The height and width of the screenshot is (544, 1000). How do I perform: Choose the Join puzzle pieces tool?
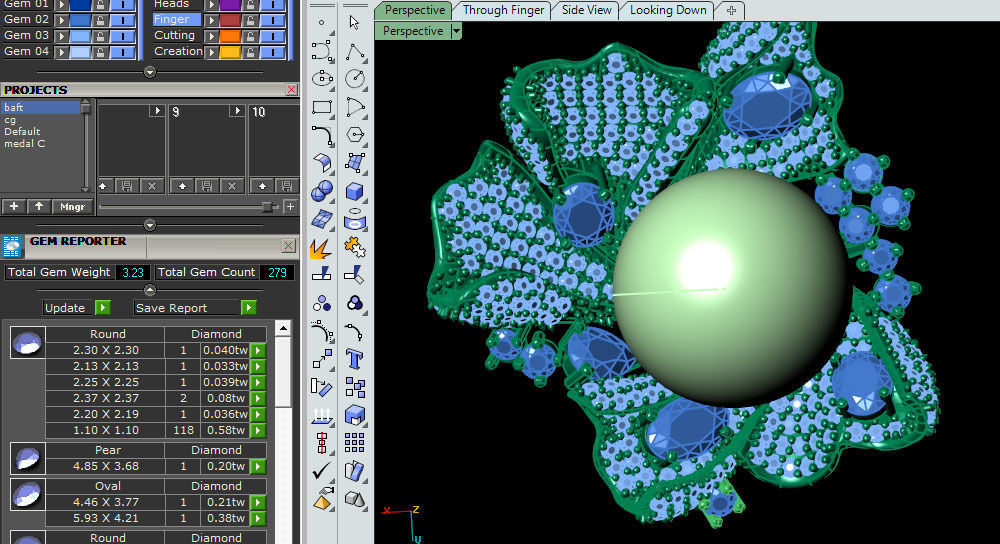point(355,247)
